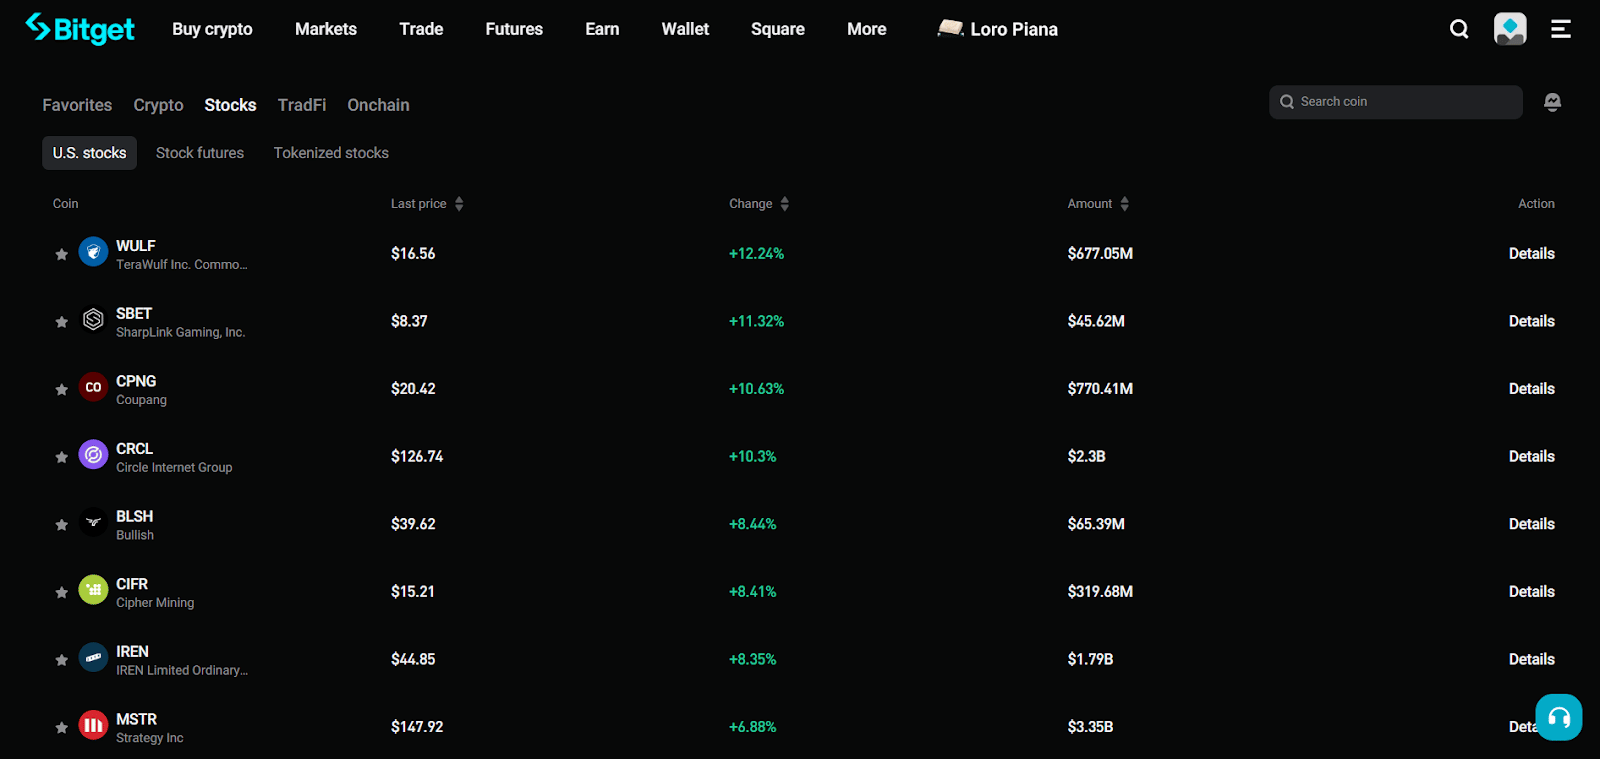Open Details for CPNG
Viewport: 1600px width, 759px height.
[1531, 389]
